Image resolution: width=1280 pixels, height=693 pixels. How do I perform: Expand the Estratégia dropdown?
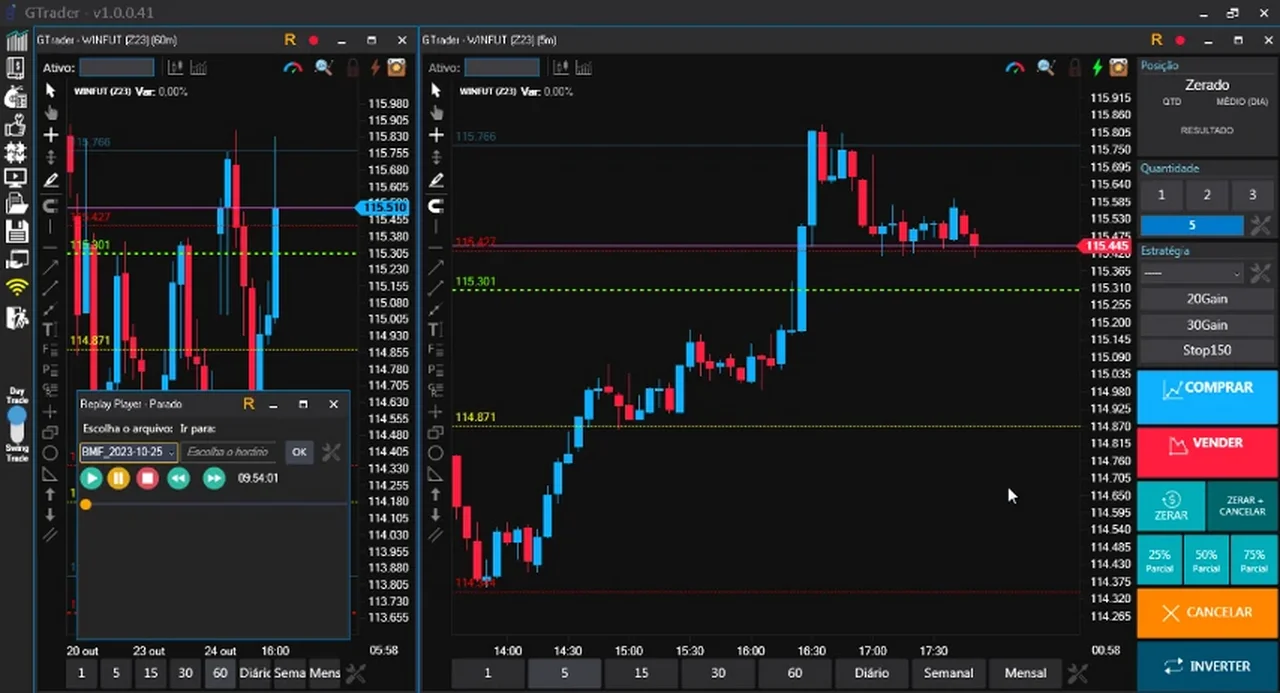(x=1192, y=273)
